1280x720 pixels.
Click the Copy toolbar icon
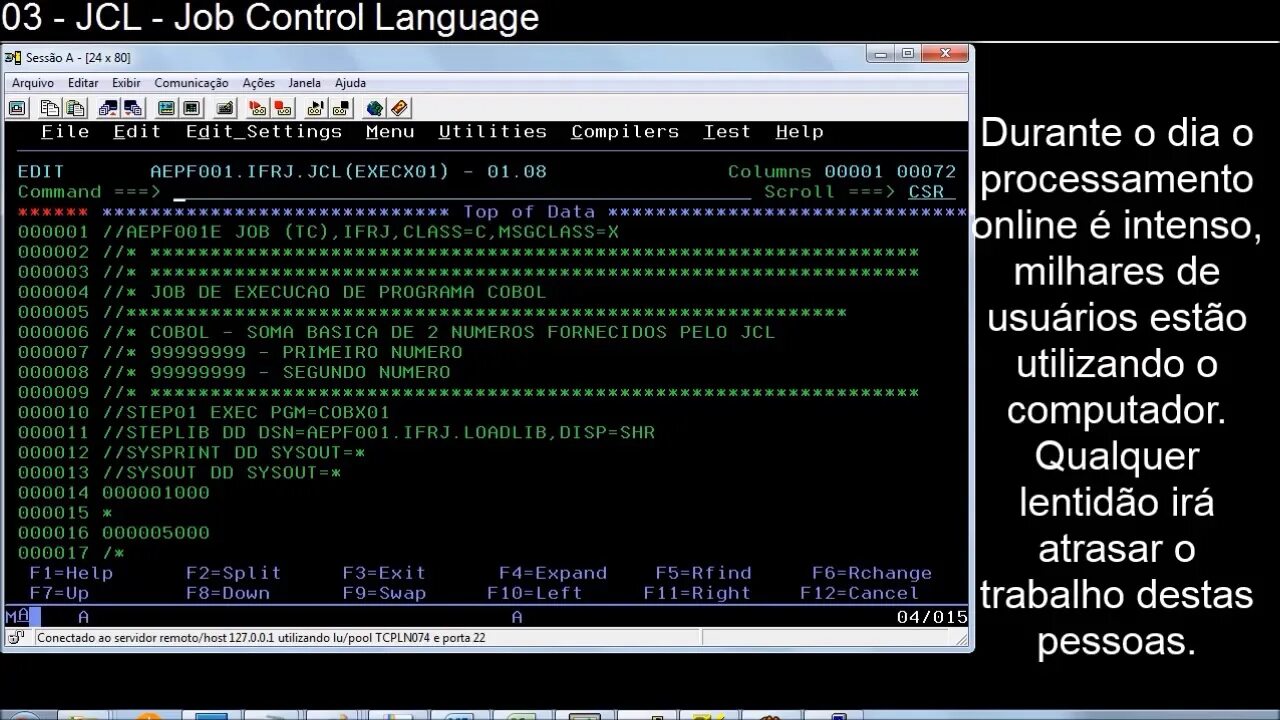pyautogui.click(x=50, y=108)
